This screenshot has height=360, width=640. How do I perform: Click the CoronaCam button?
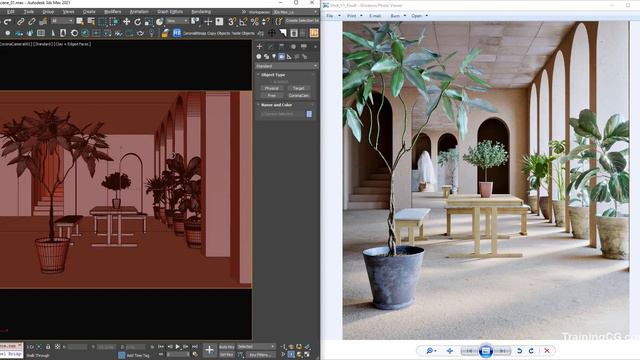(x=299, y=96)
